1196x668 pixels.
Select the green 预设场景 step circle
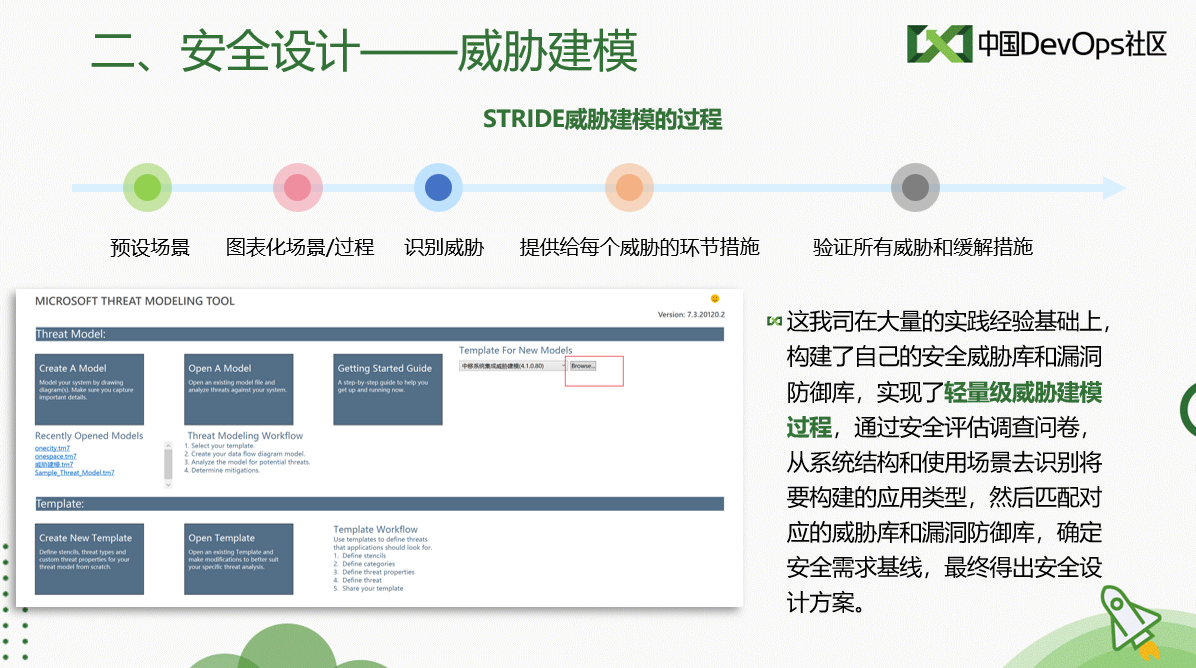(147, 188)
